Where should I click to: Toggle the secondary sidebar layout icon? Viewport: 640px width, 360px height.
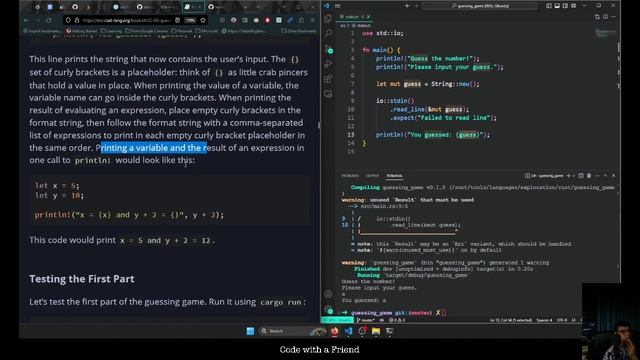click(565, 6)
